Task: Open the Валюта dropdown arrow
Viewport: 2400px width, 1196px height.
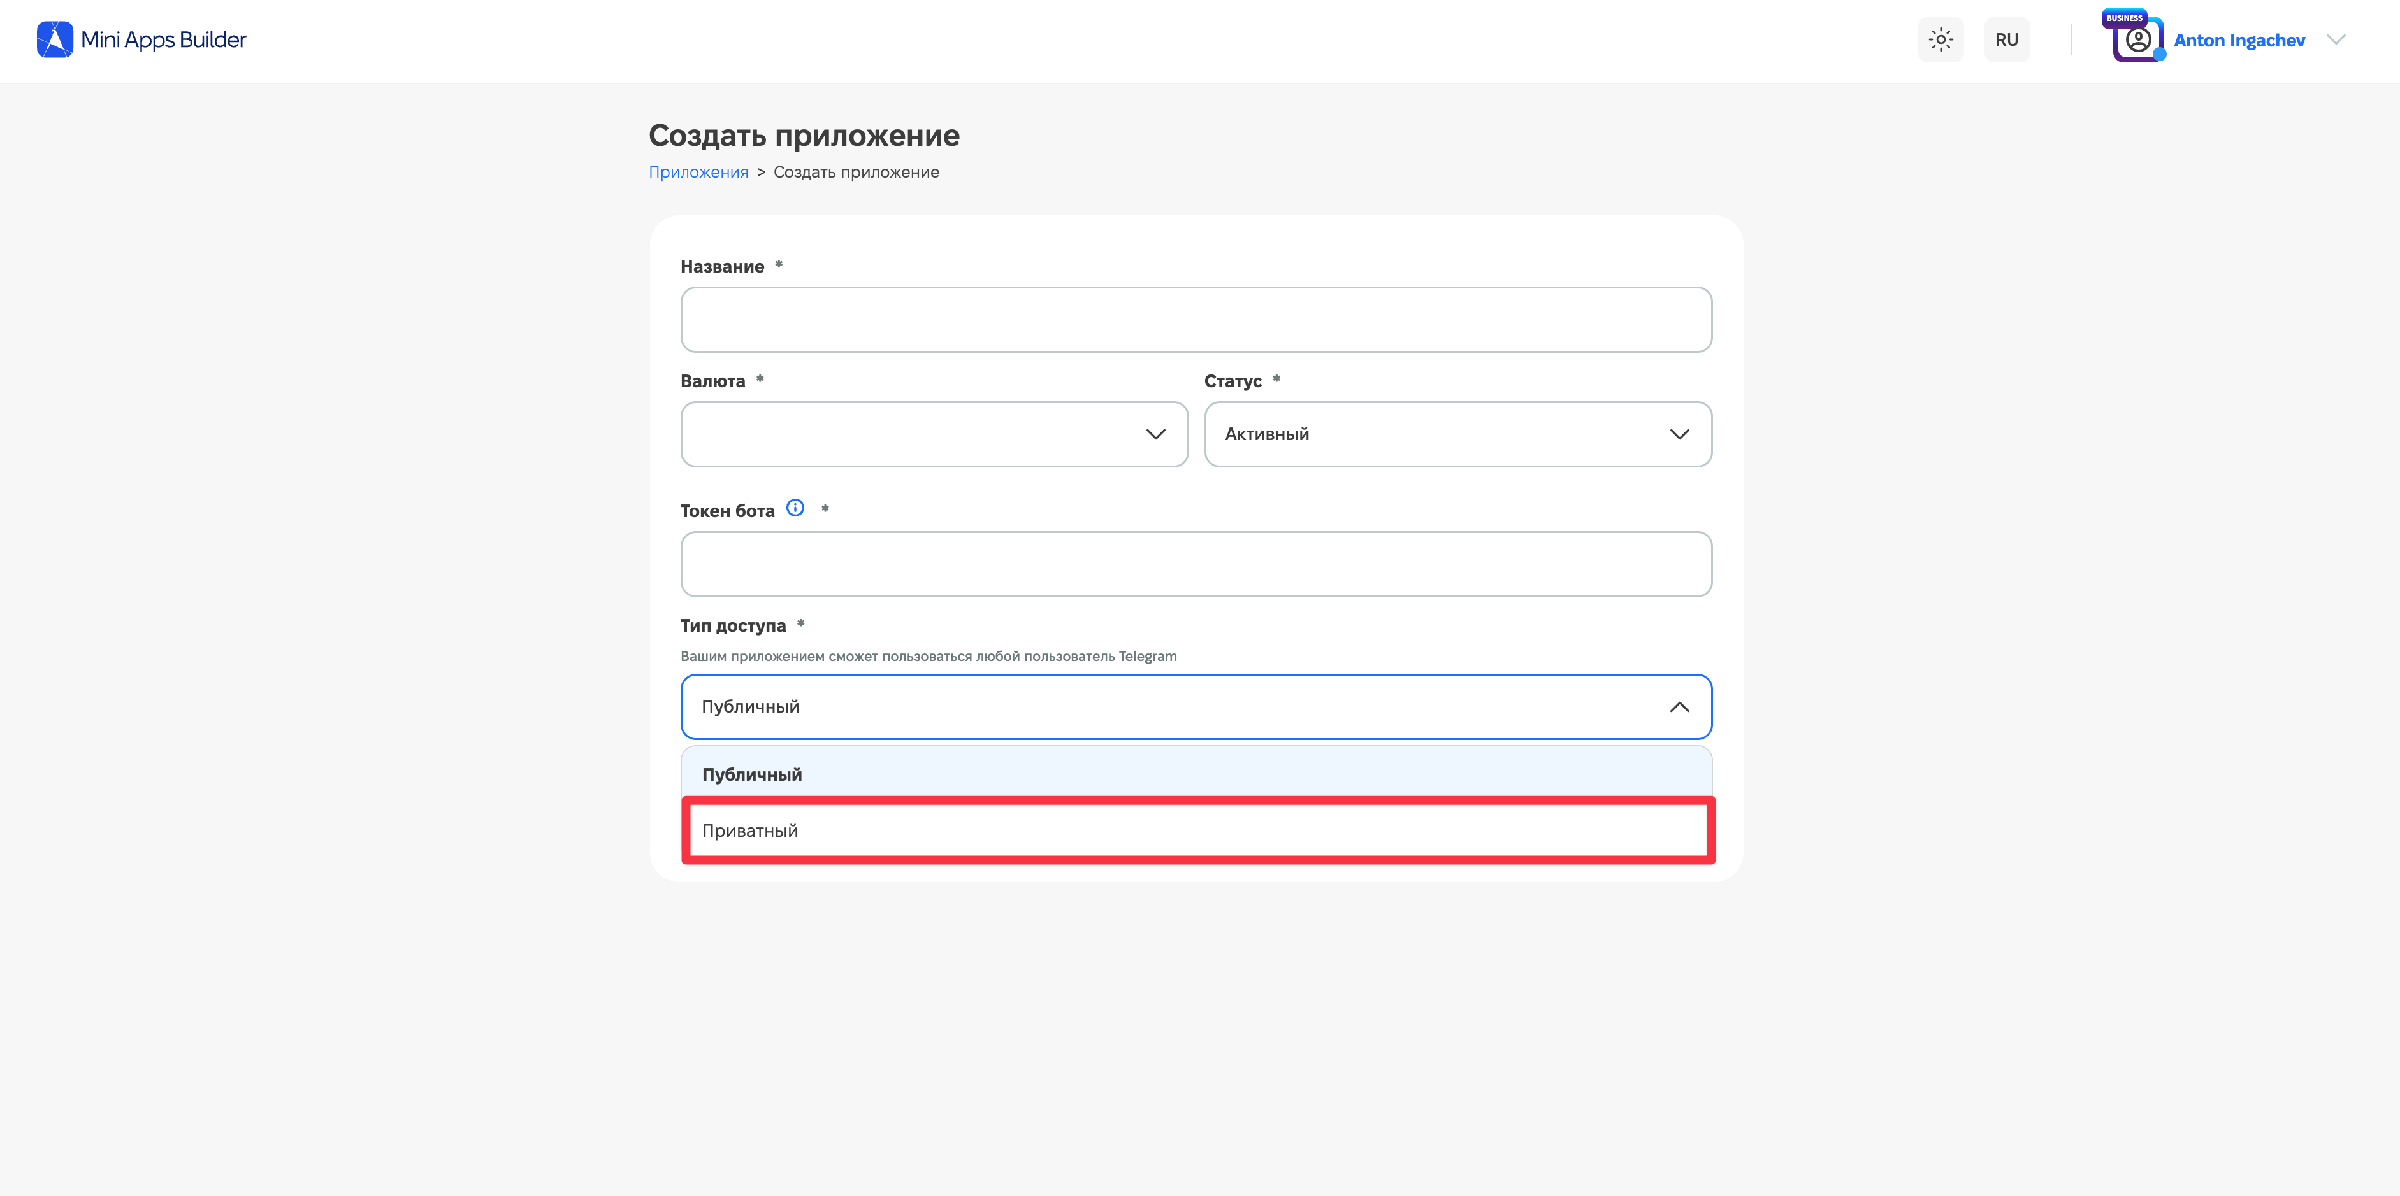Action: point(1156,434)
